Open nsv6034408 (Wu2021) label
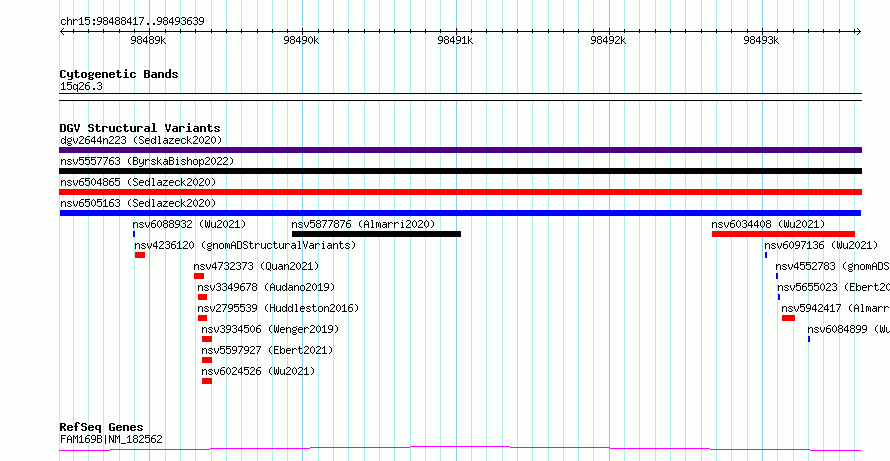This screenshot has height=461, width=890. (x=769, y=224)
